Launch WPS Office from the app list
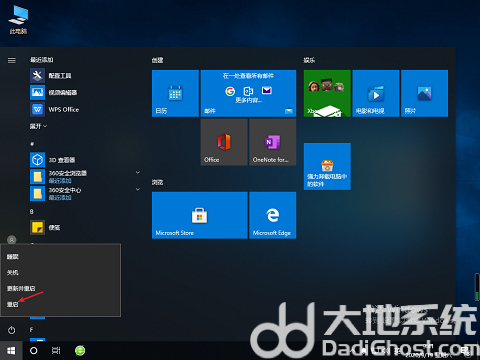This screenshot has width=480, height=360. tap(85, 109)
